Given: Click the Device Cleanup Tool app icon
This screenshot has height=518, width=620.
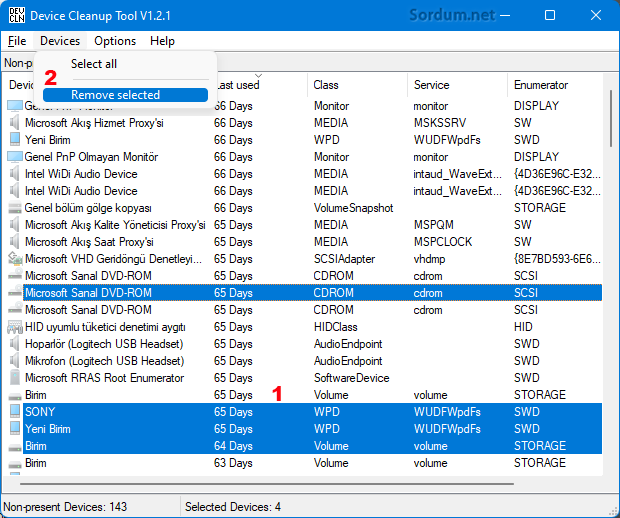Looking at the screenshot, I should coord(16,15).
